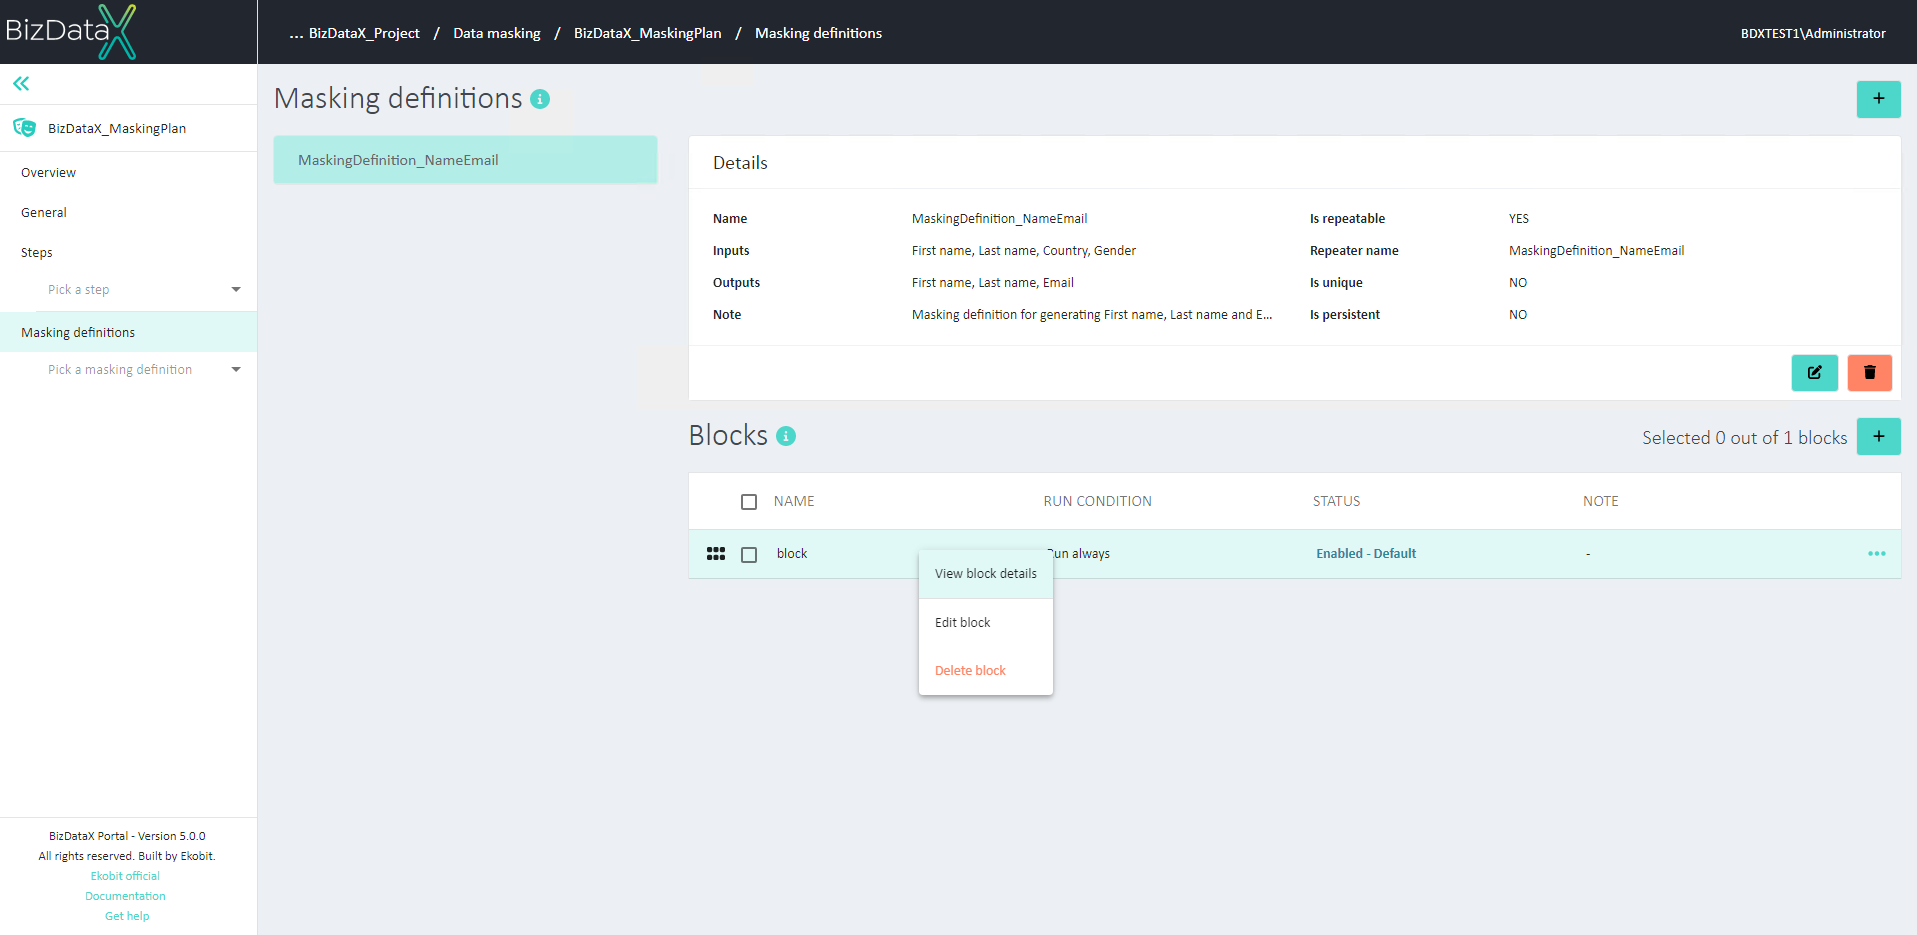Open the Blocks info icon
Screen dimensions: 1917x935
pos(786,436)
